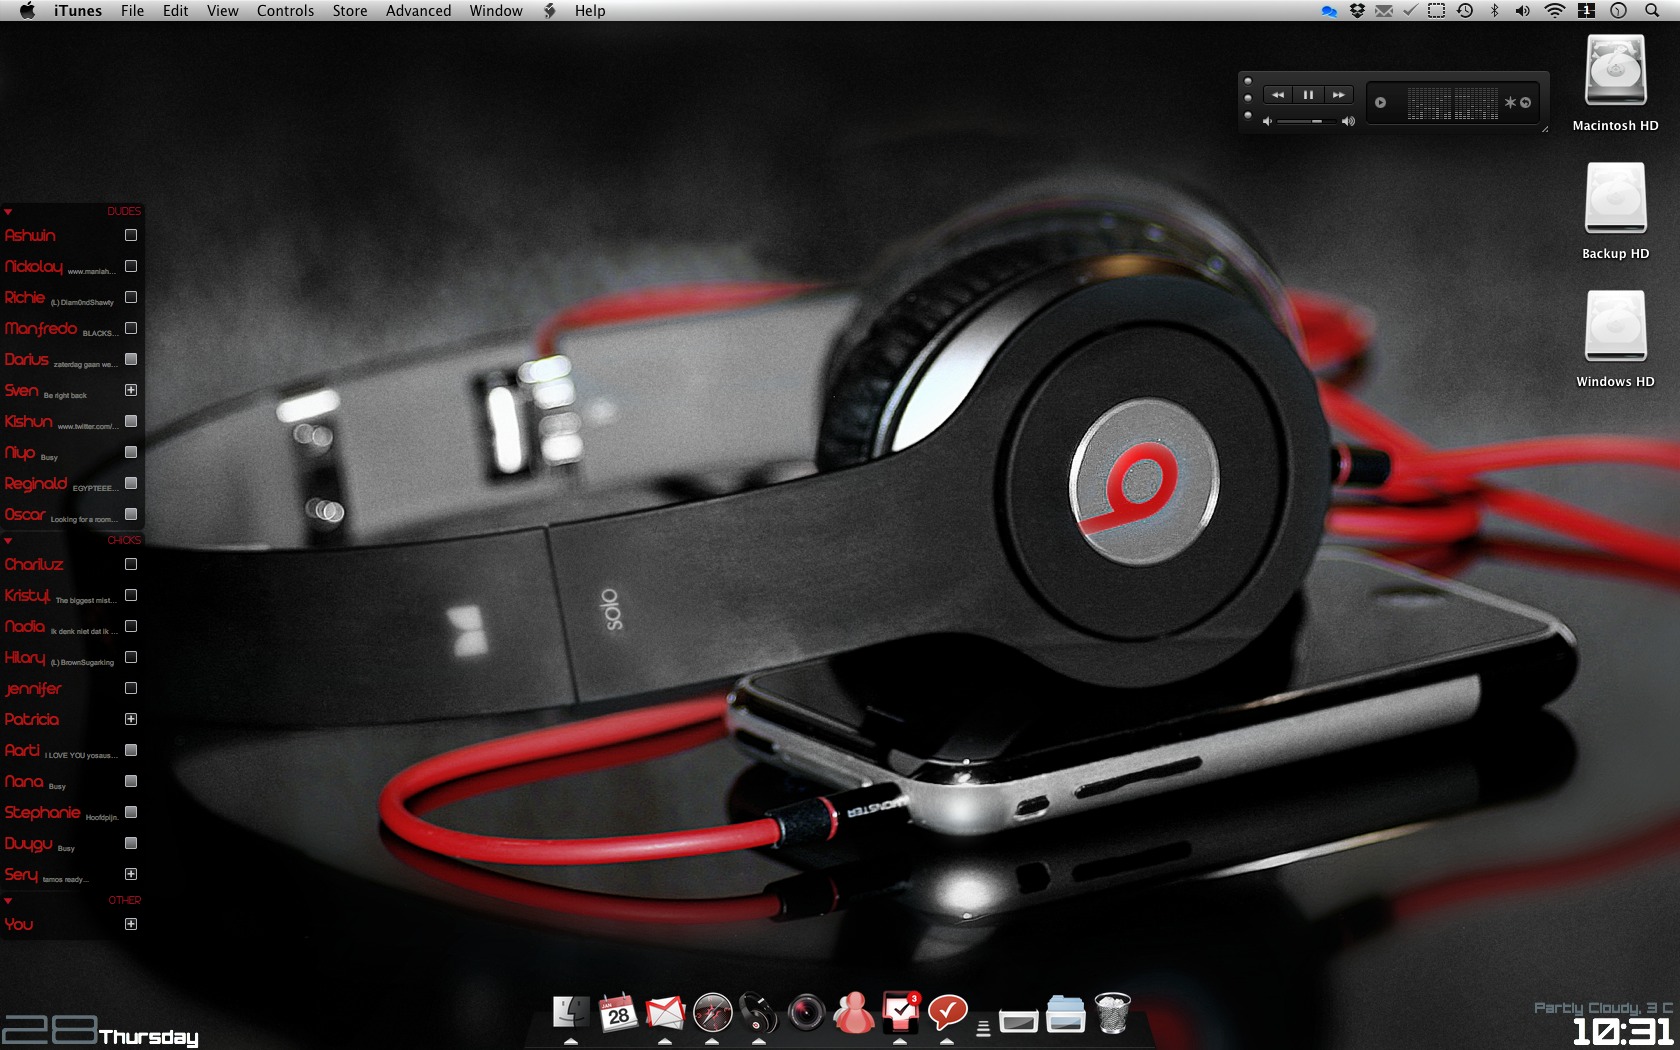Toggle the status box next to Nickolay

click(131, 266)
